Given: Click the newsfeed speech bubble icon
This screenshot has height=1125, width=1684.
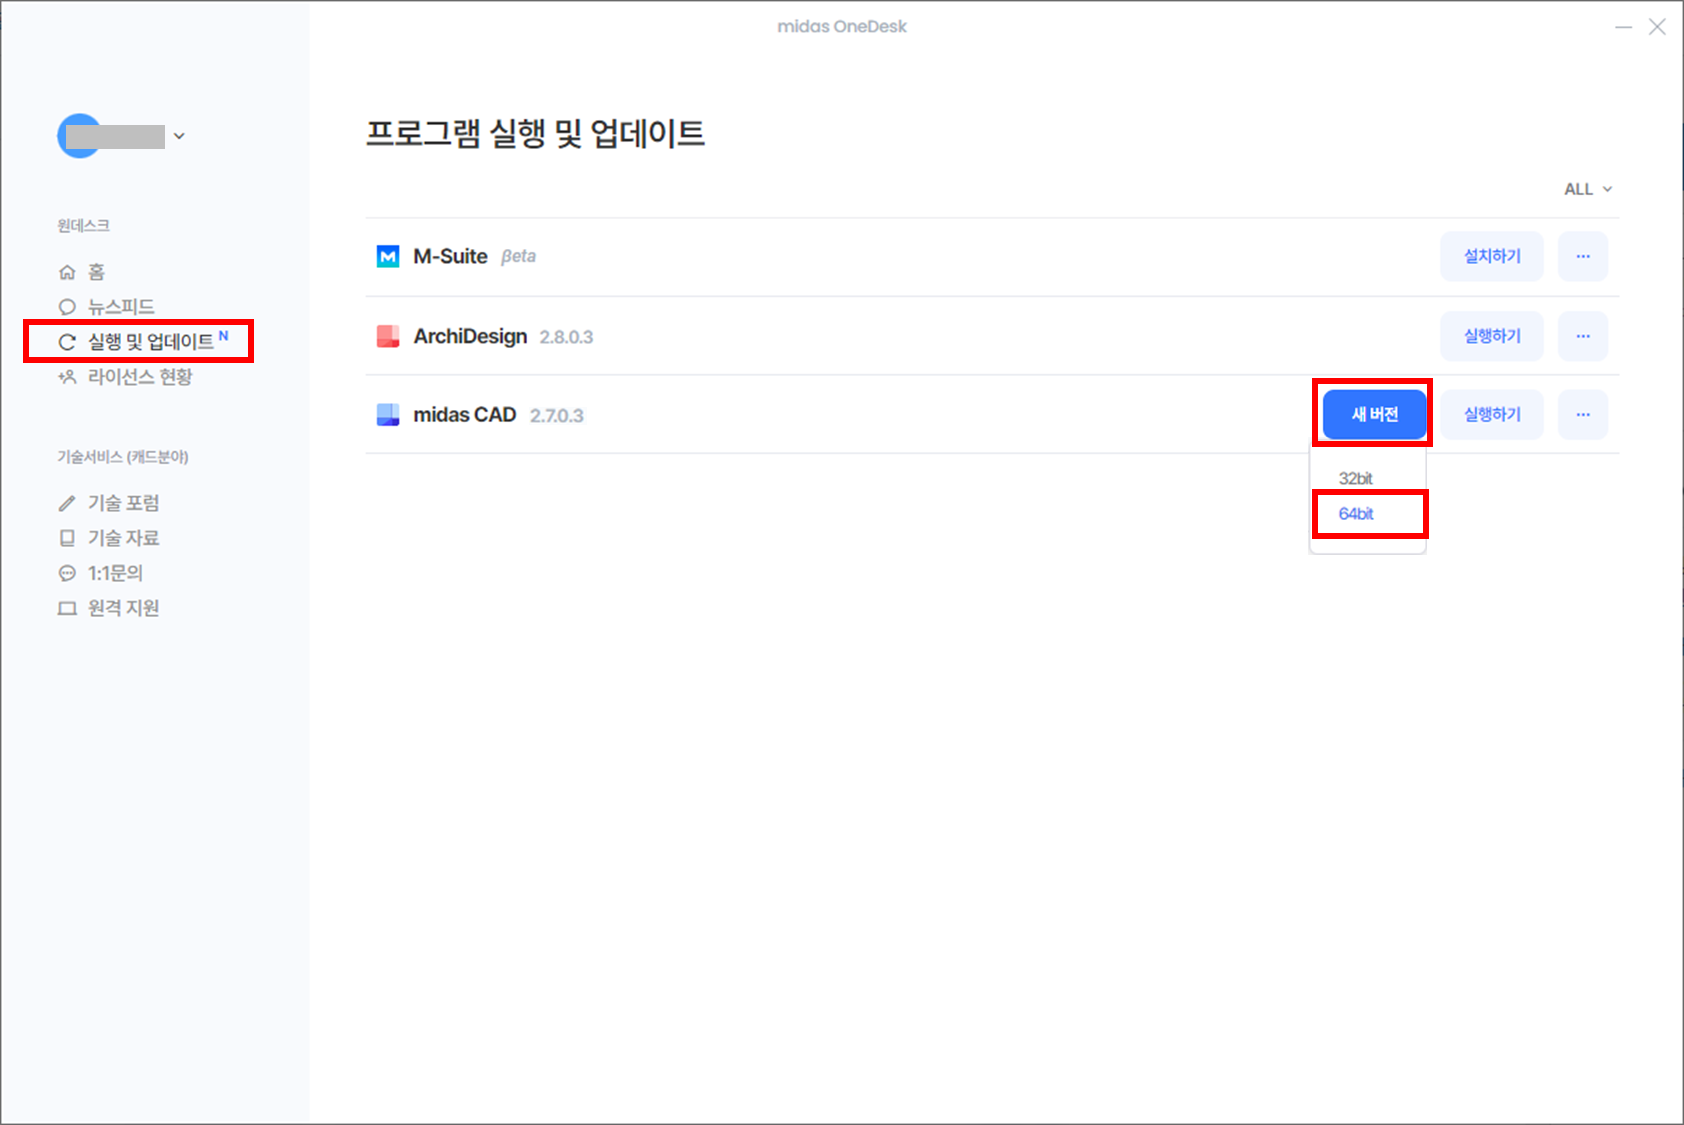Looking at the screenshot, I should pos(67,307).
